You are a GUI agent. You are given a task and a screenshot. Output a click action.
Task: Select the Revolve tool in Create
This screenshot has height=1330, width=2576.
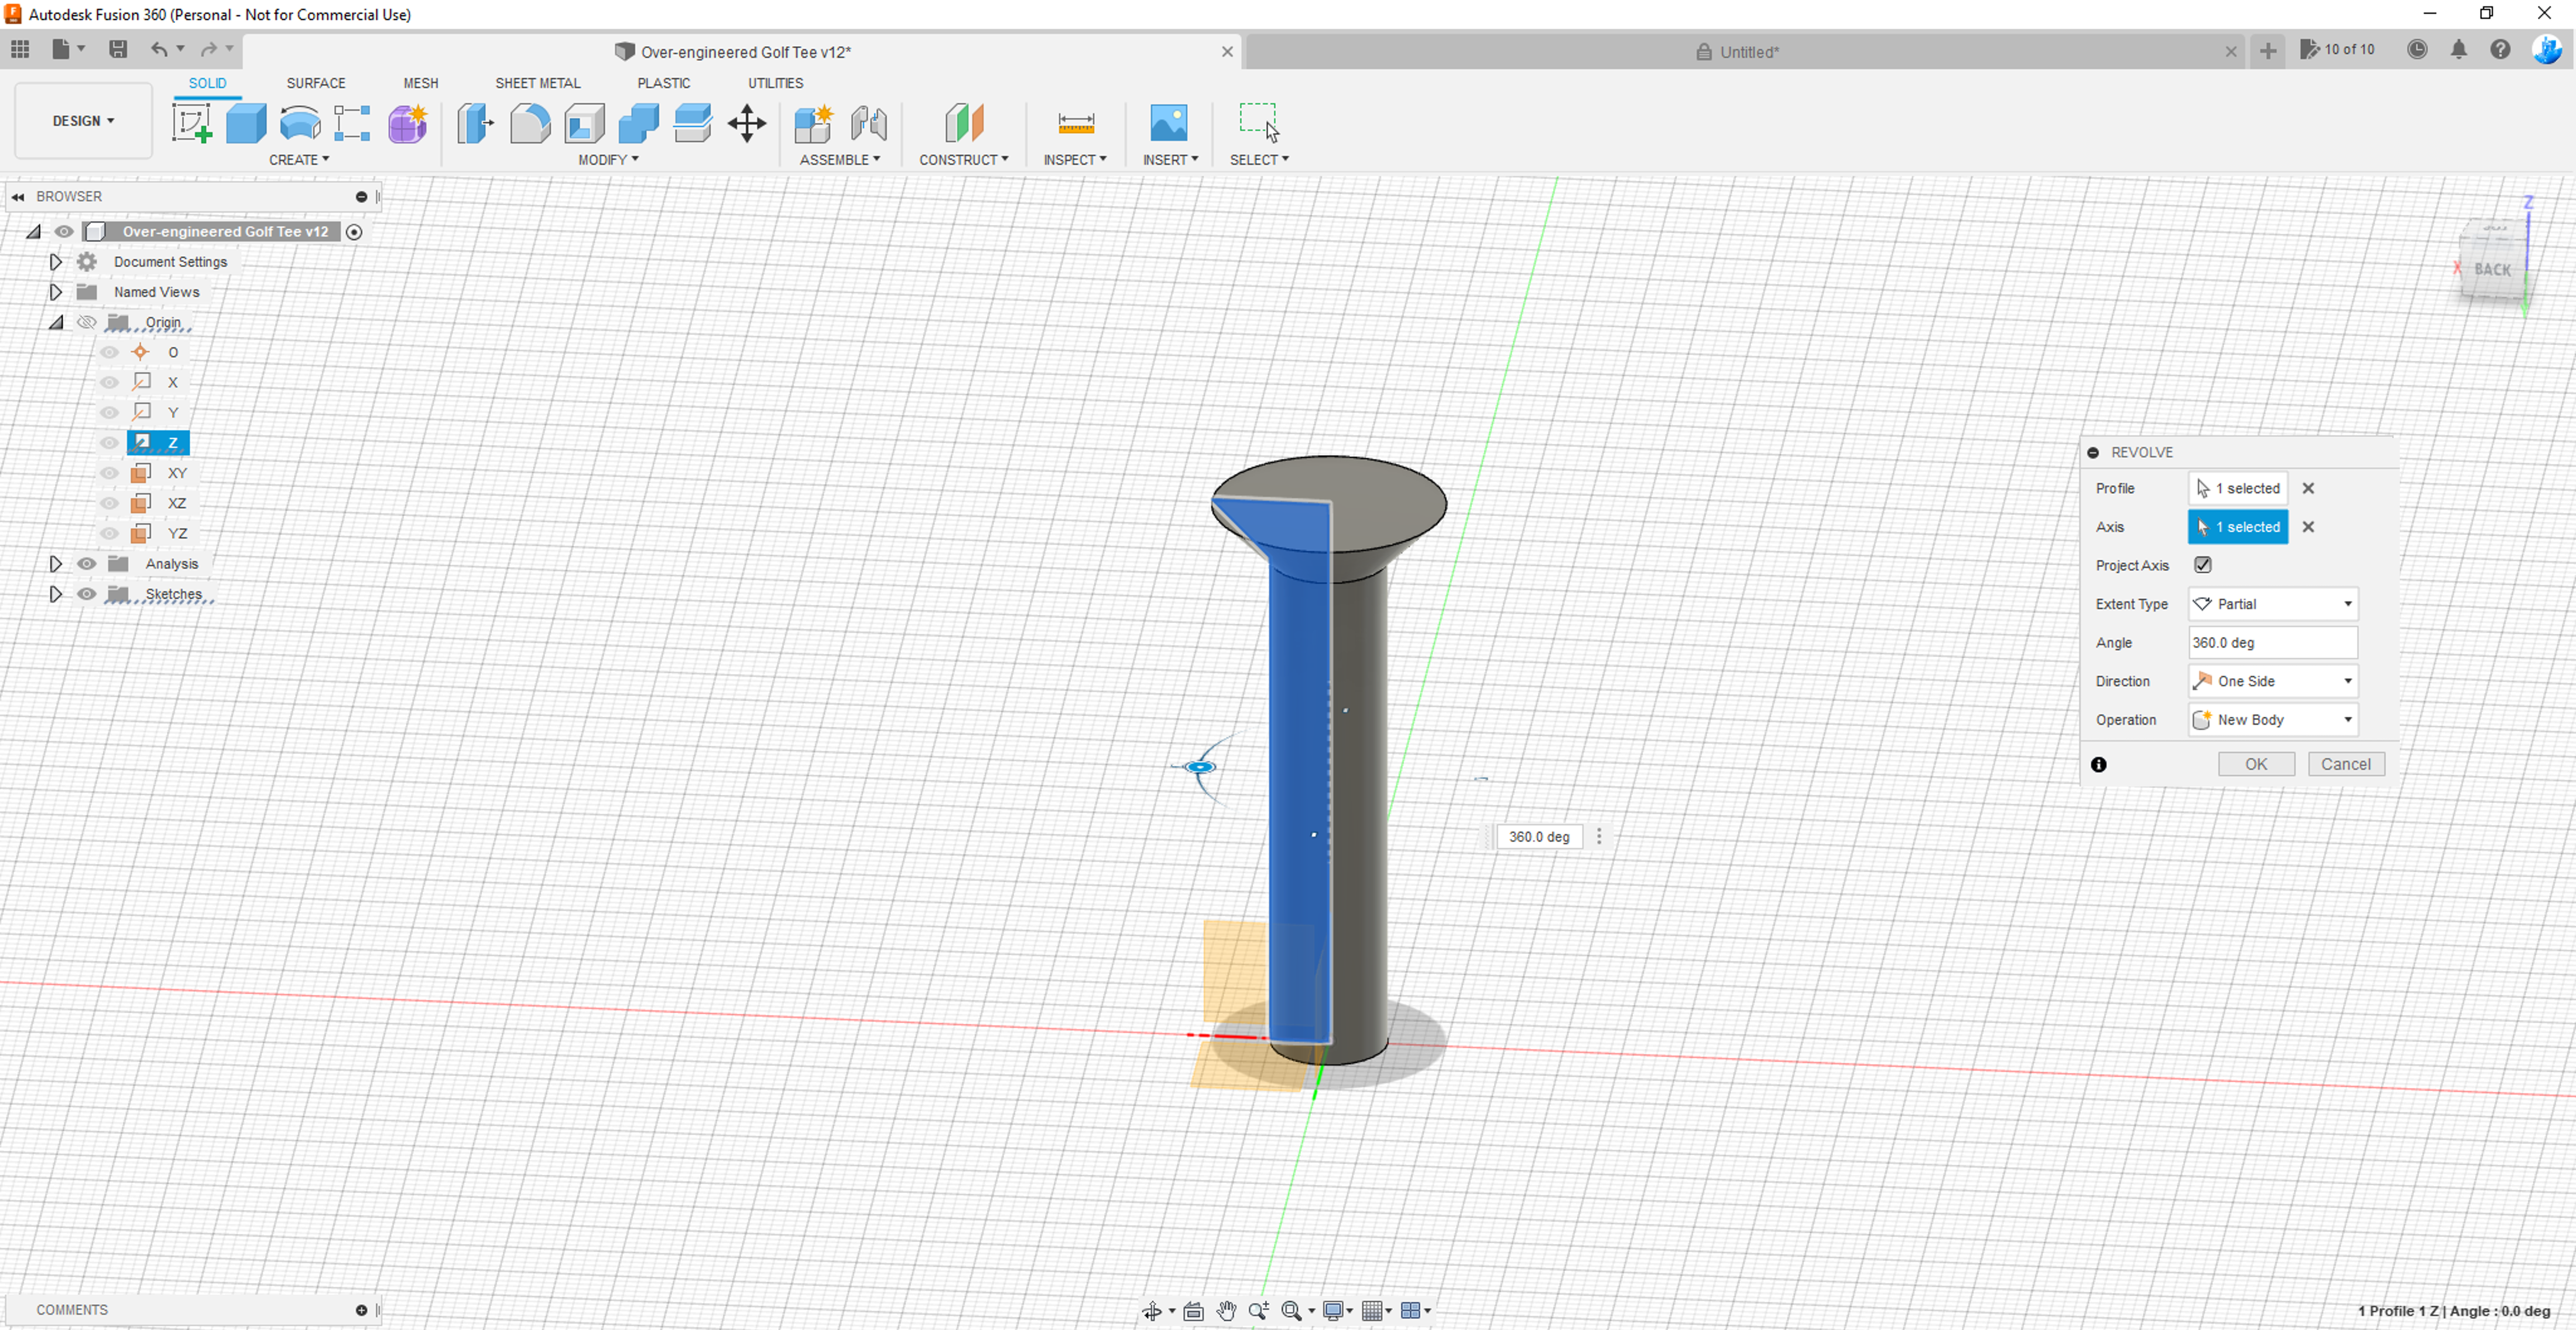(x=300, y=123)
